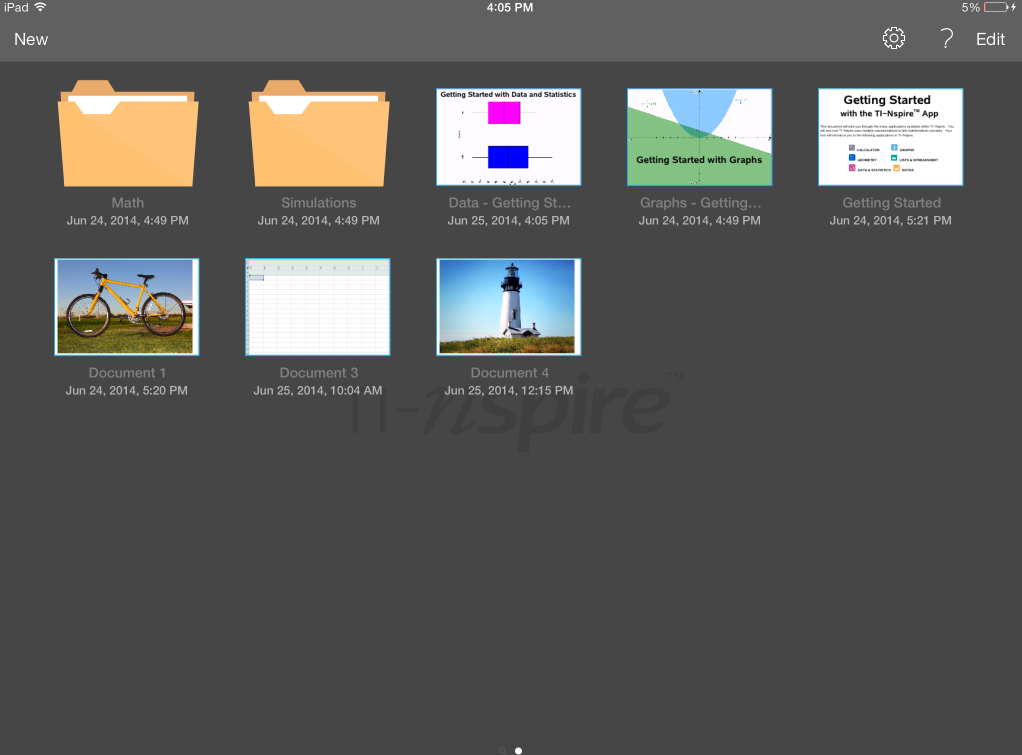Tap the Help question mark icon
Viewport: 1022px width, 755px height.
[945, 39]
